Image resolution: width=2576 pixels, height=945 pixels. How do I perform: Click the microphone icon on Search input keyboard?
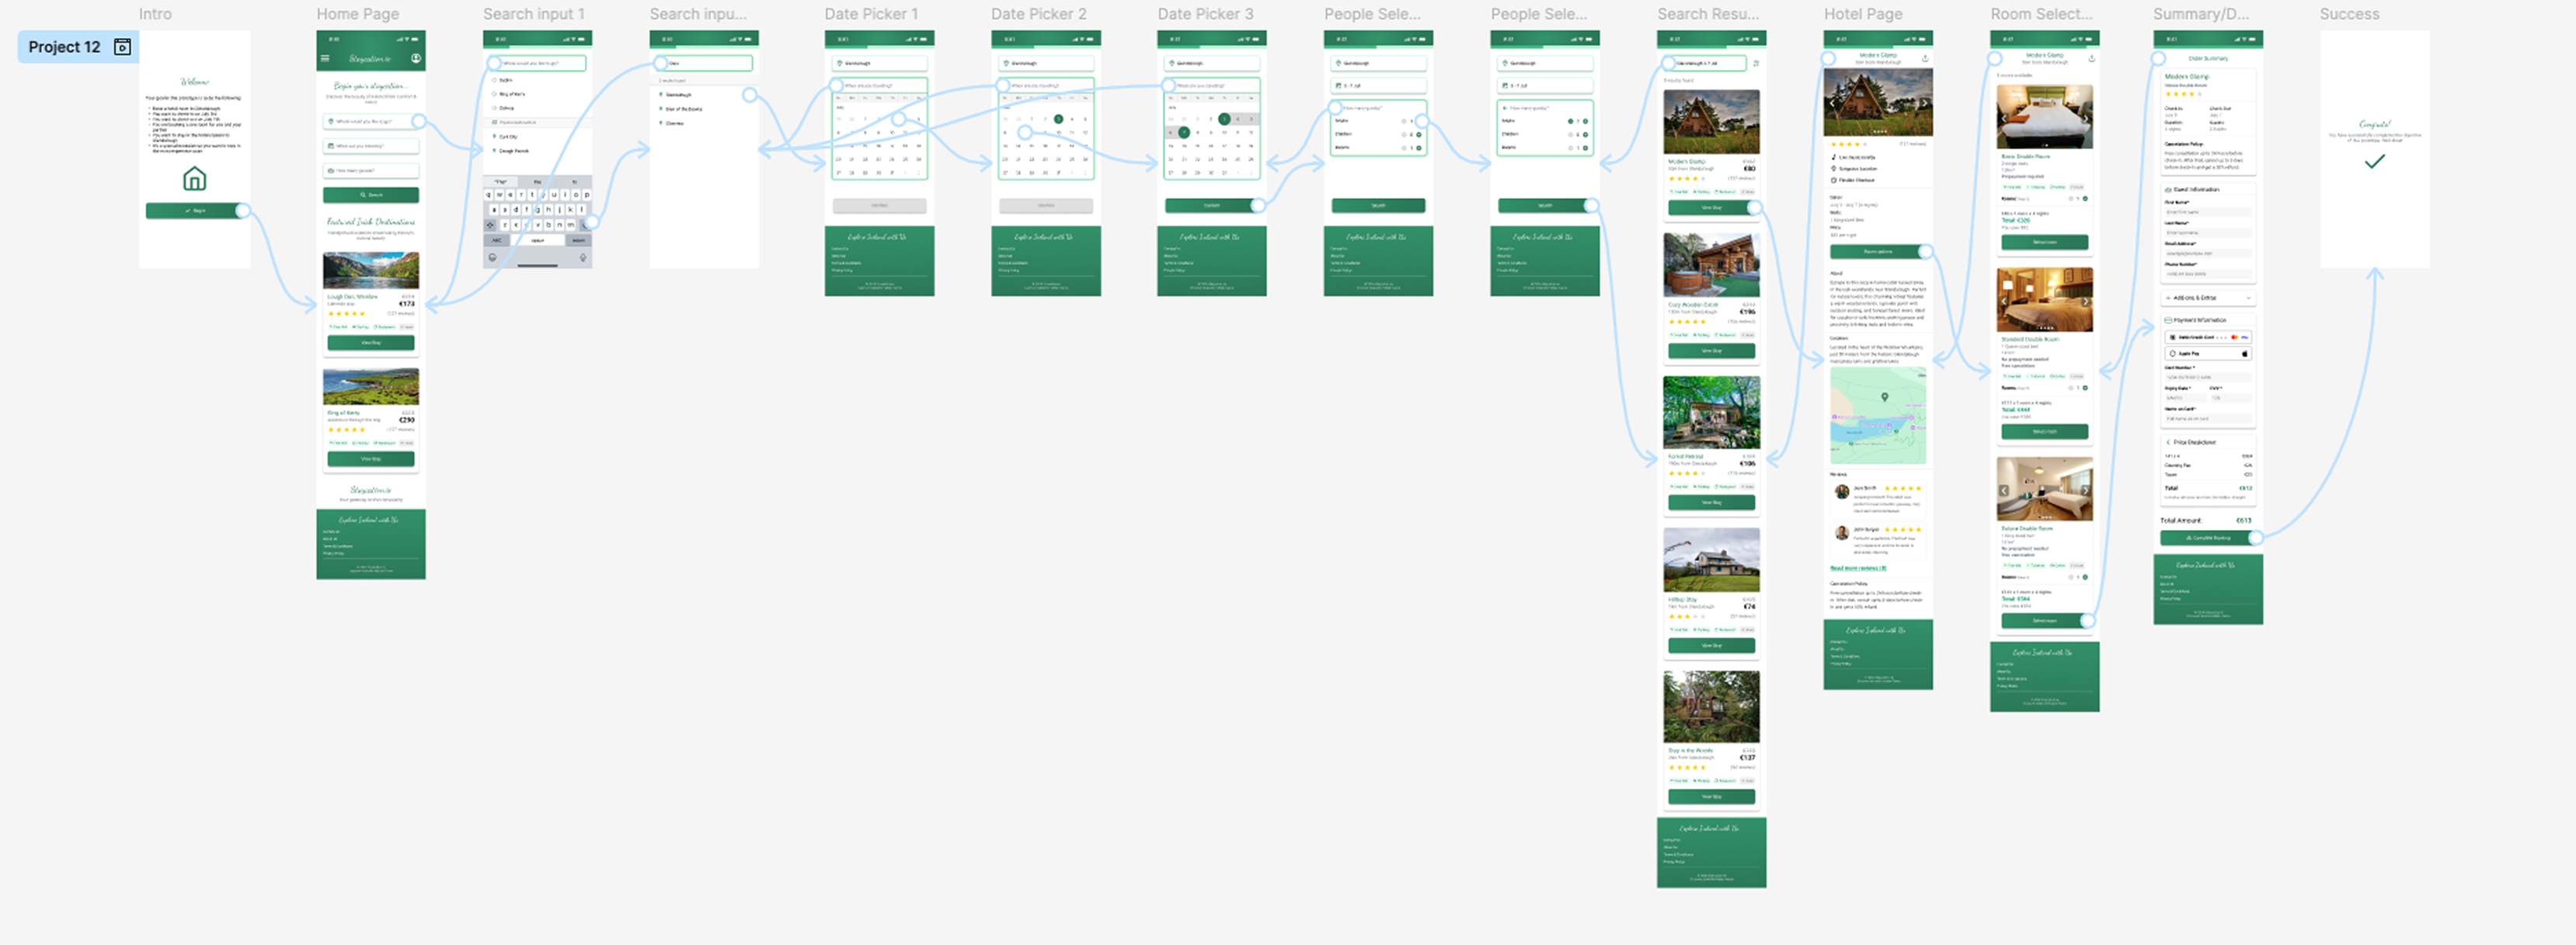583,257
